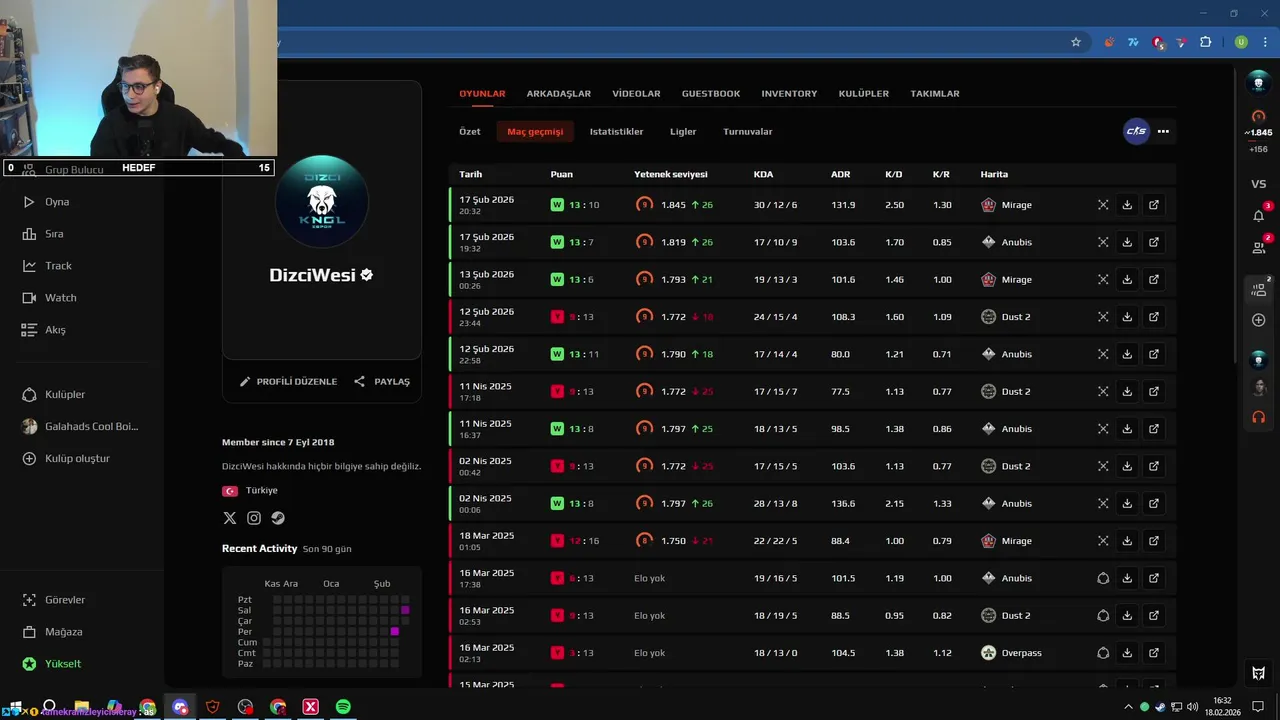Click PROFİLİ DÜZENLE button

click(x=288, y=382)
